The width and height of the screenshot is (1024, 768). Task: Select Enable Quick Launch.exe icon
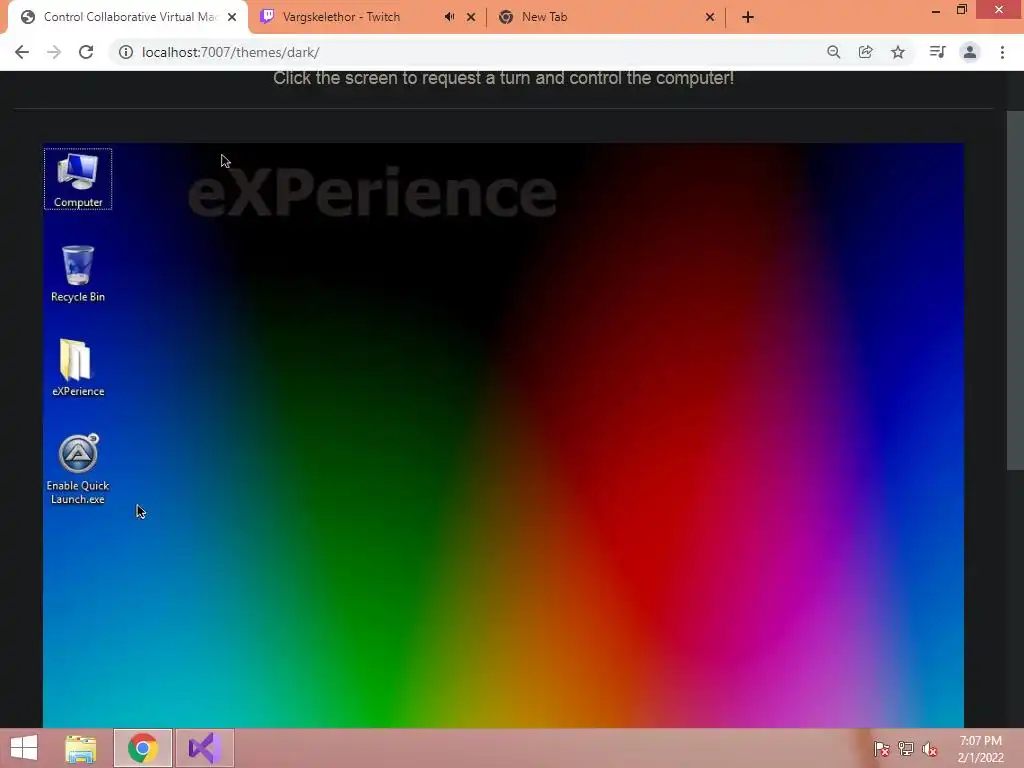[x=78, y=469]
